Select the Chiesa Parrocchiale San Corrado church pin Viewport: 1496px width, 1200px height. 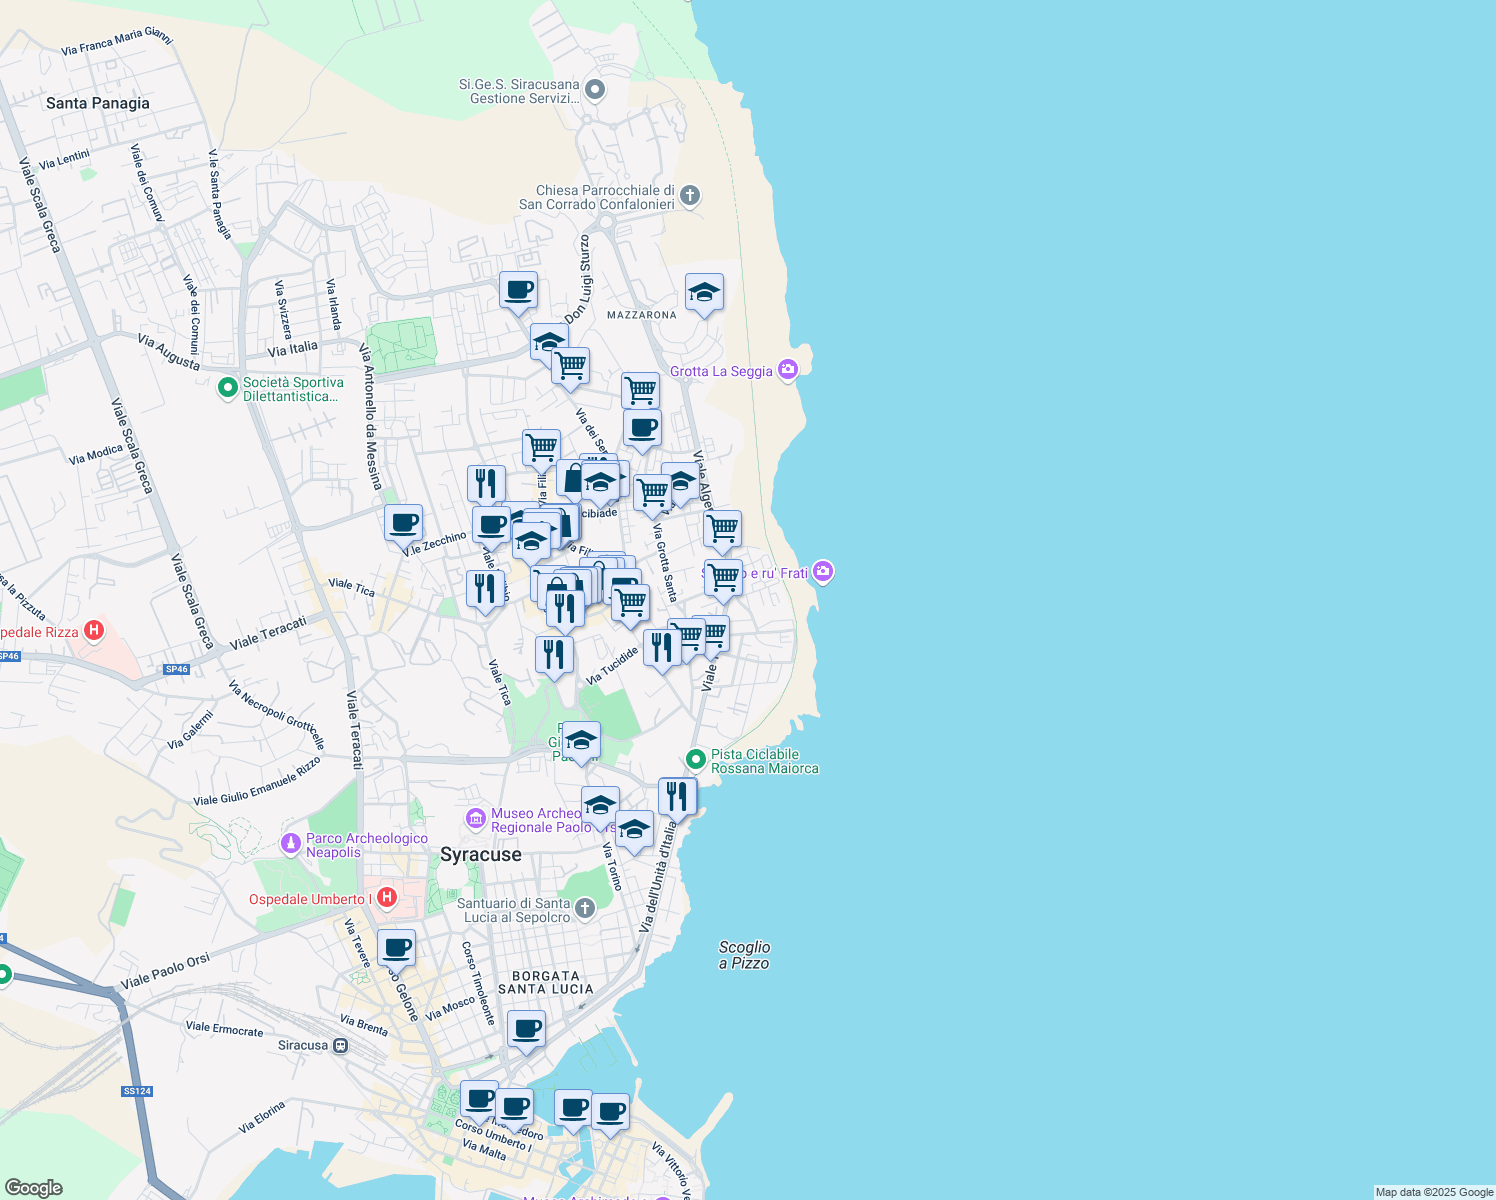pos(690,196)
